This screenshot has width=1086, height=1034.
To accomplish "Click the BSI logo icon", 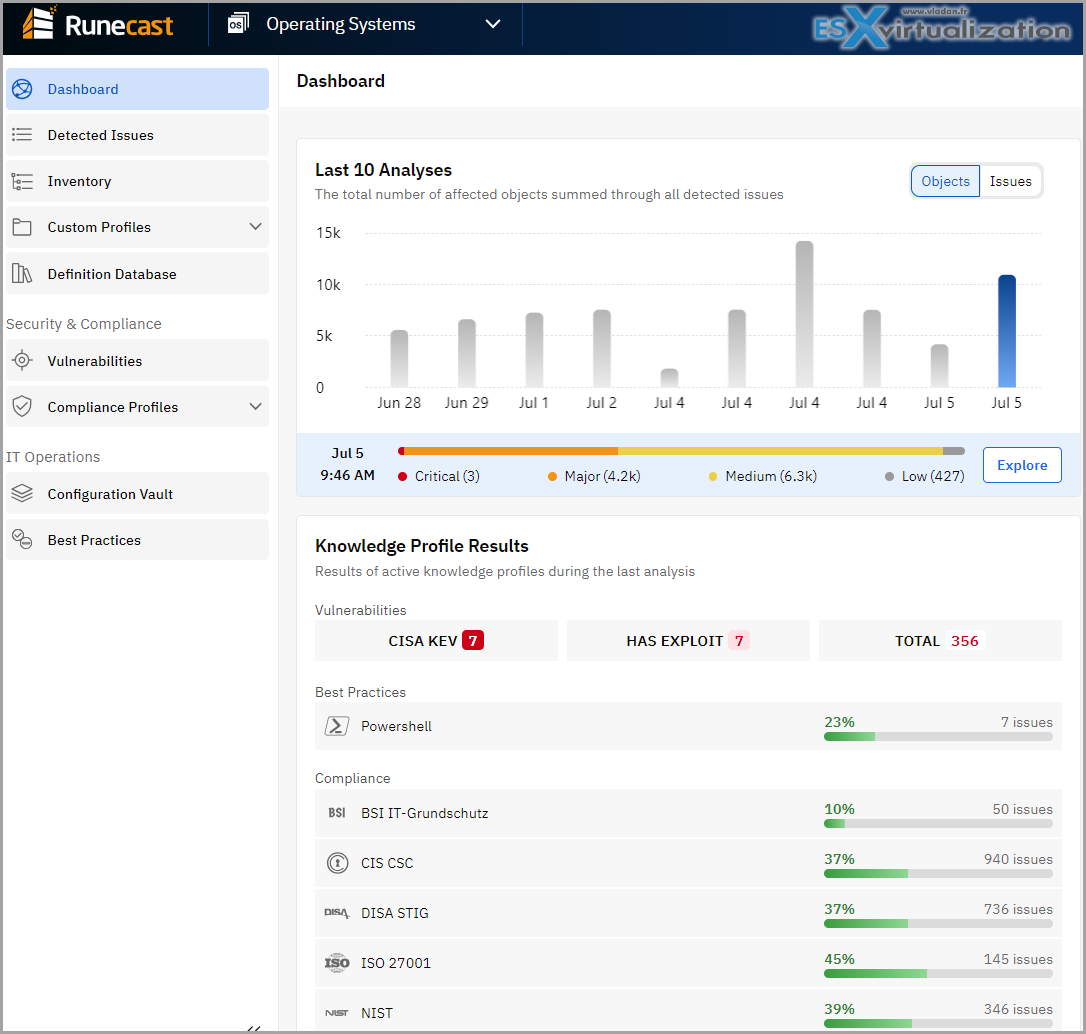I will [337, 813].
